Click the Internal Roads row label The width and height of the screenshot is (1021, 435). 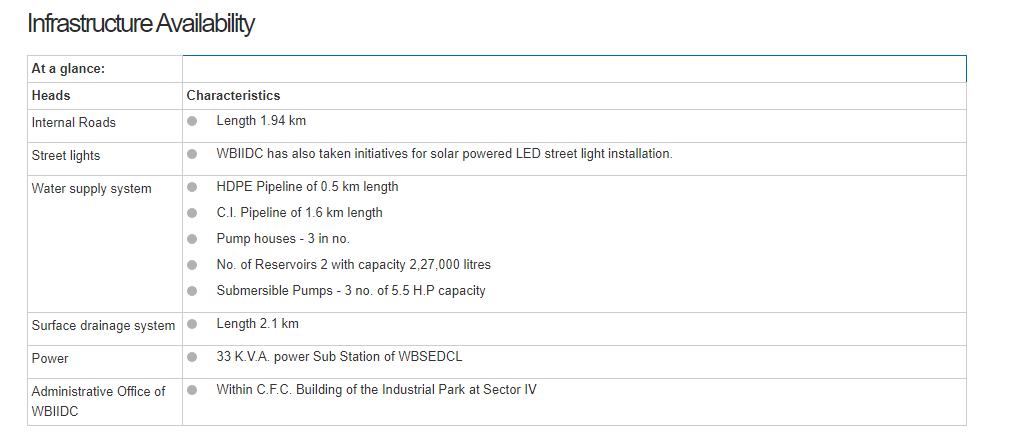pyautogui.click(x=73, y=123)
